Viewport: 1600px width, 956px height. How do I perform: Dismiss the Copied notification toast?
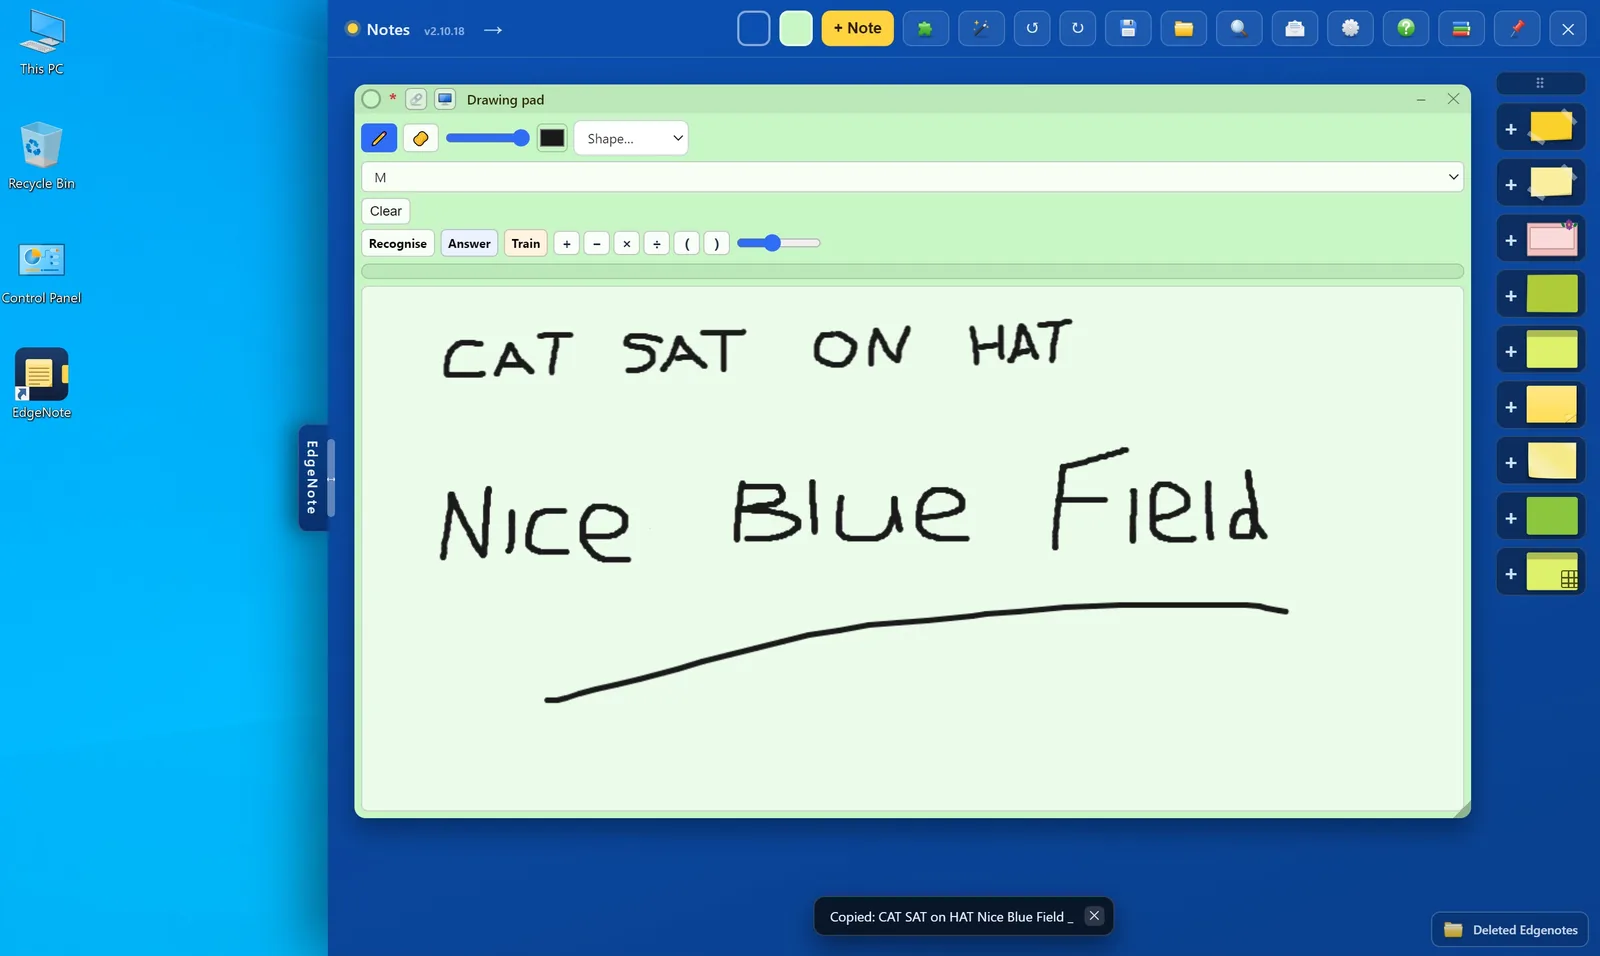pyautogui.click(x=1094, y=916)
